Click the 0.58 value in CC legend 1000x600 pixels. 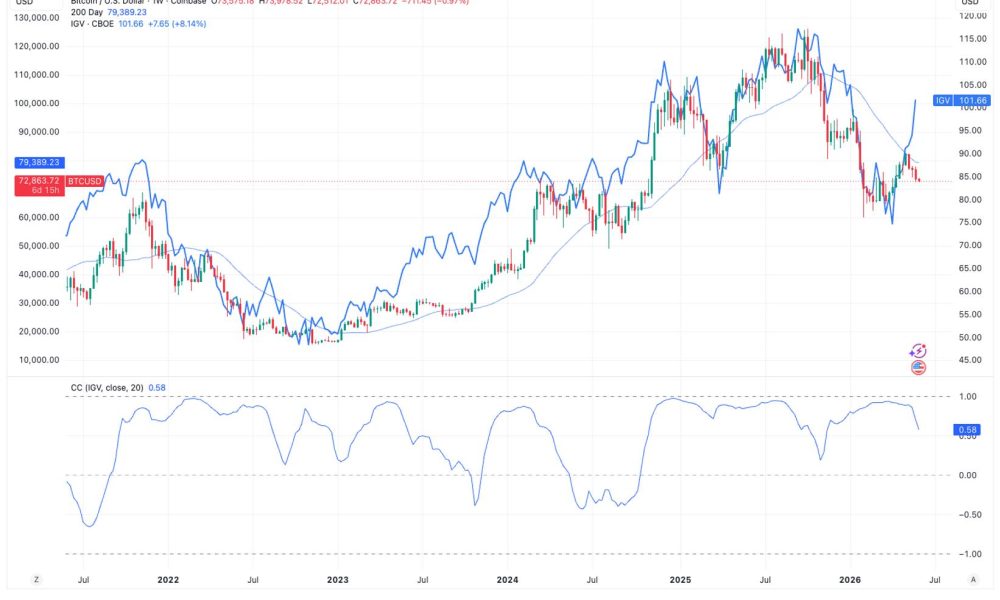157,388
